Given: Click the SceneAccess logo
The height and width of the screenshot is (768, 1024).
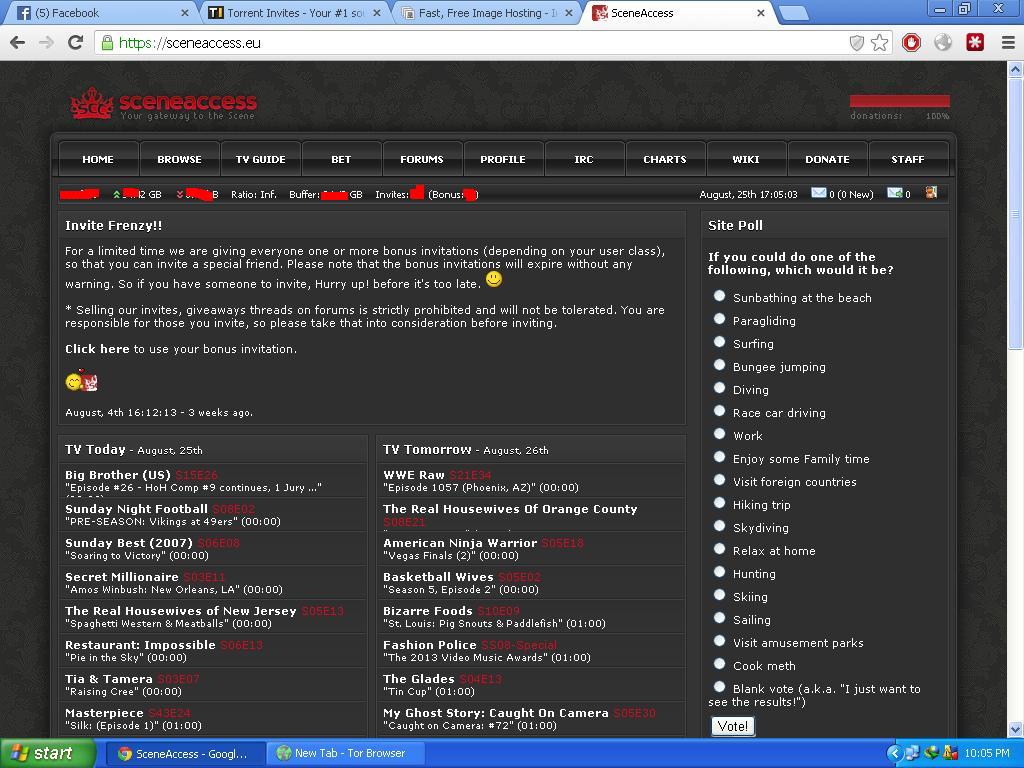Looking at the screenshot, I should tap(163, 104).
